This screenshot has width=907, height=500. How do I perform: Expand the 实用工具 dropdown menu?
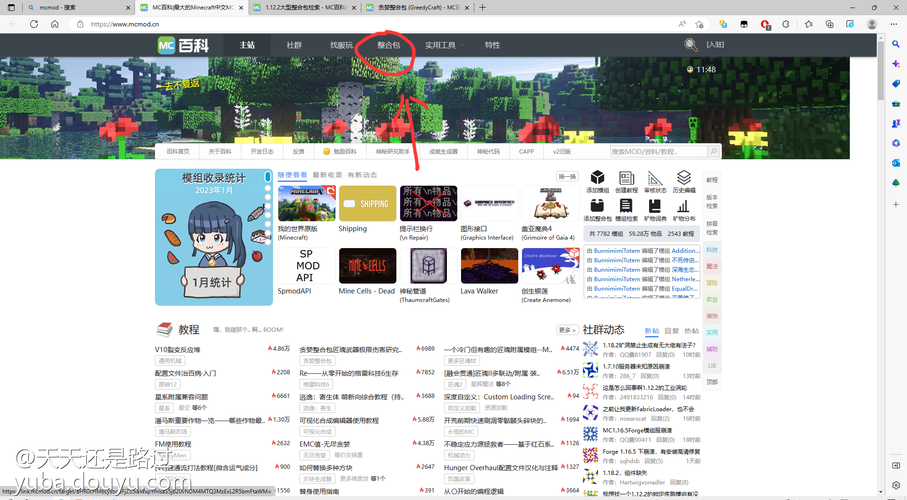[443, 45]
